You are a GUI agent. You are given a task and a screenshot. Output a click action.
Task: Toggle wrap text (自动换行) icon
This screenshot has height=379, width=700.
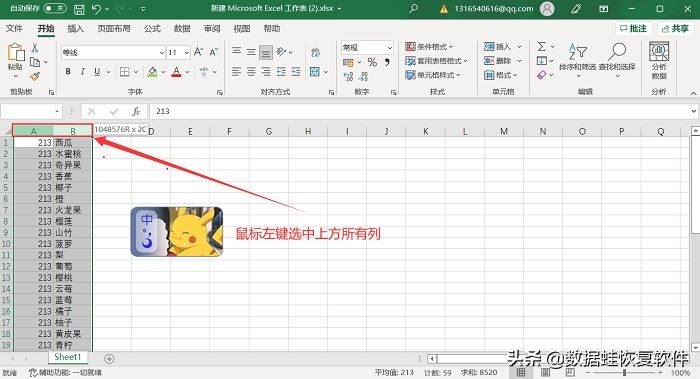[x=315, y=52]
